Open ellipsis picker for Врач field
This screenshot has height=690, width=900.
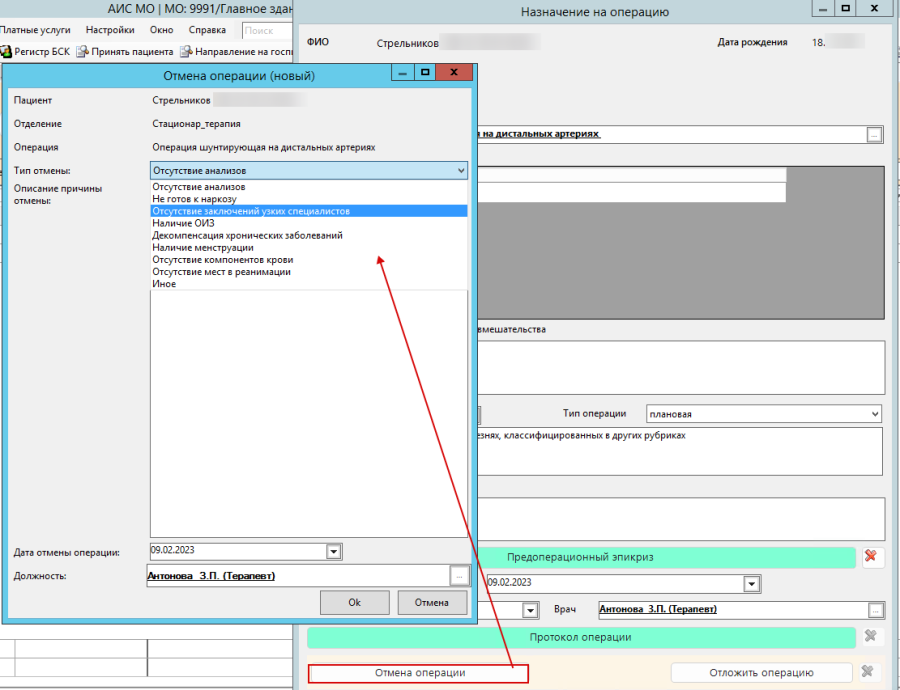point(875,610)
